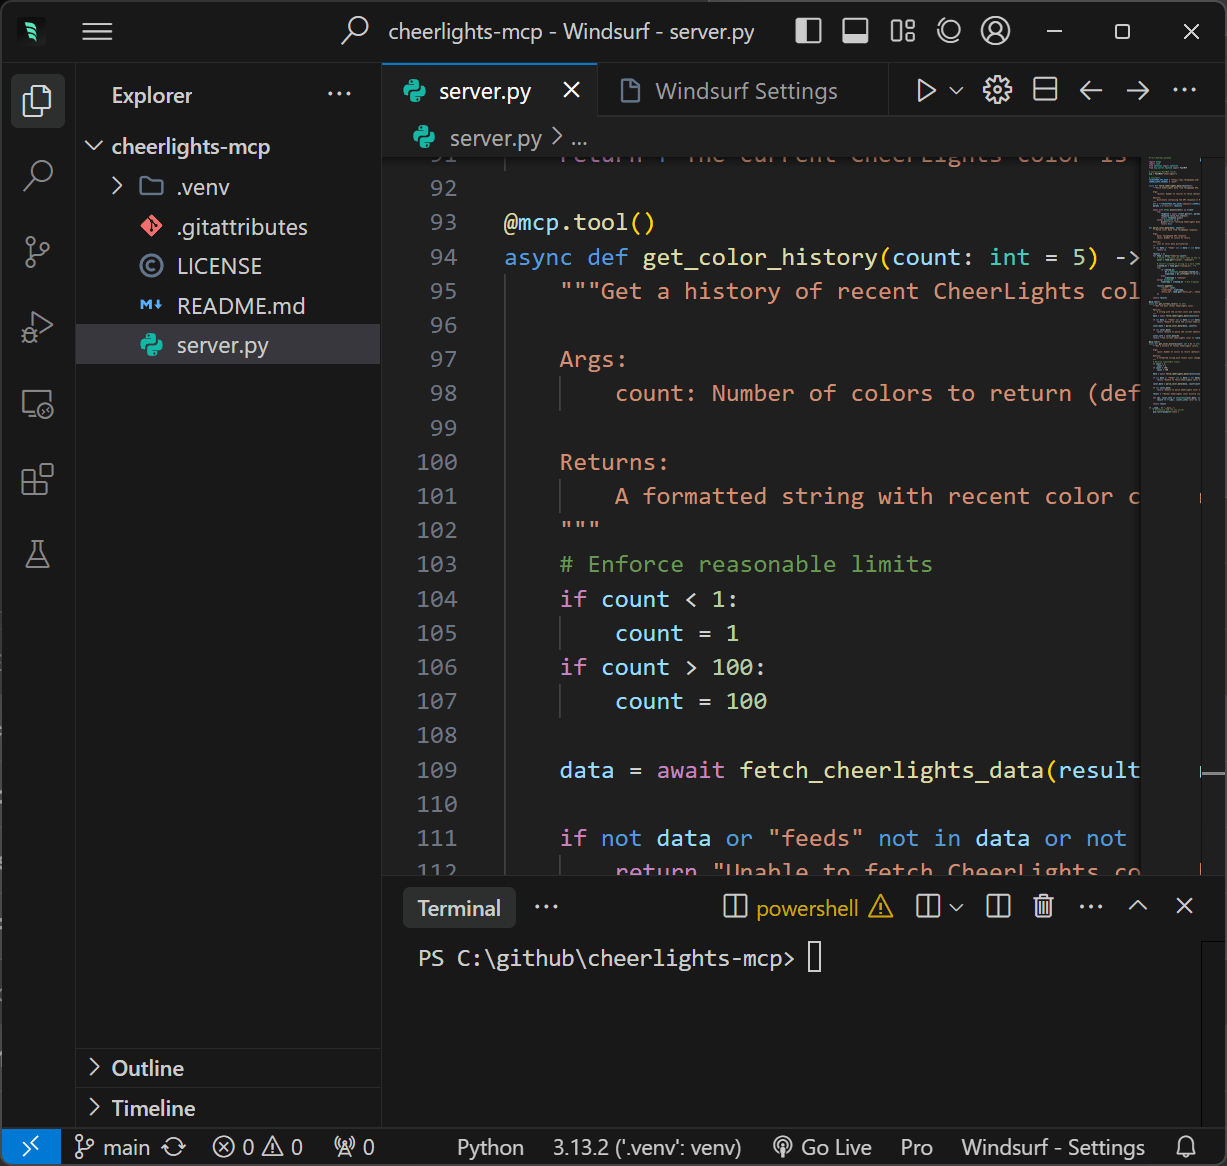
Task: Open the Extensions view
Action: [x=38, y=480]
